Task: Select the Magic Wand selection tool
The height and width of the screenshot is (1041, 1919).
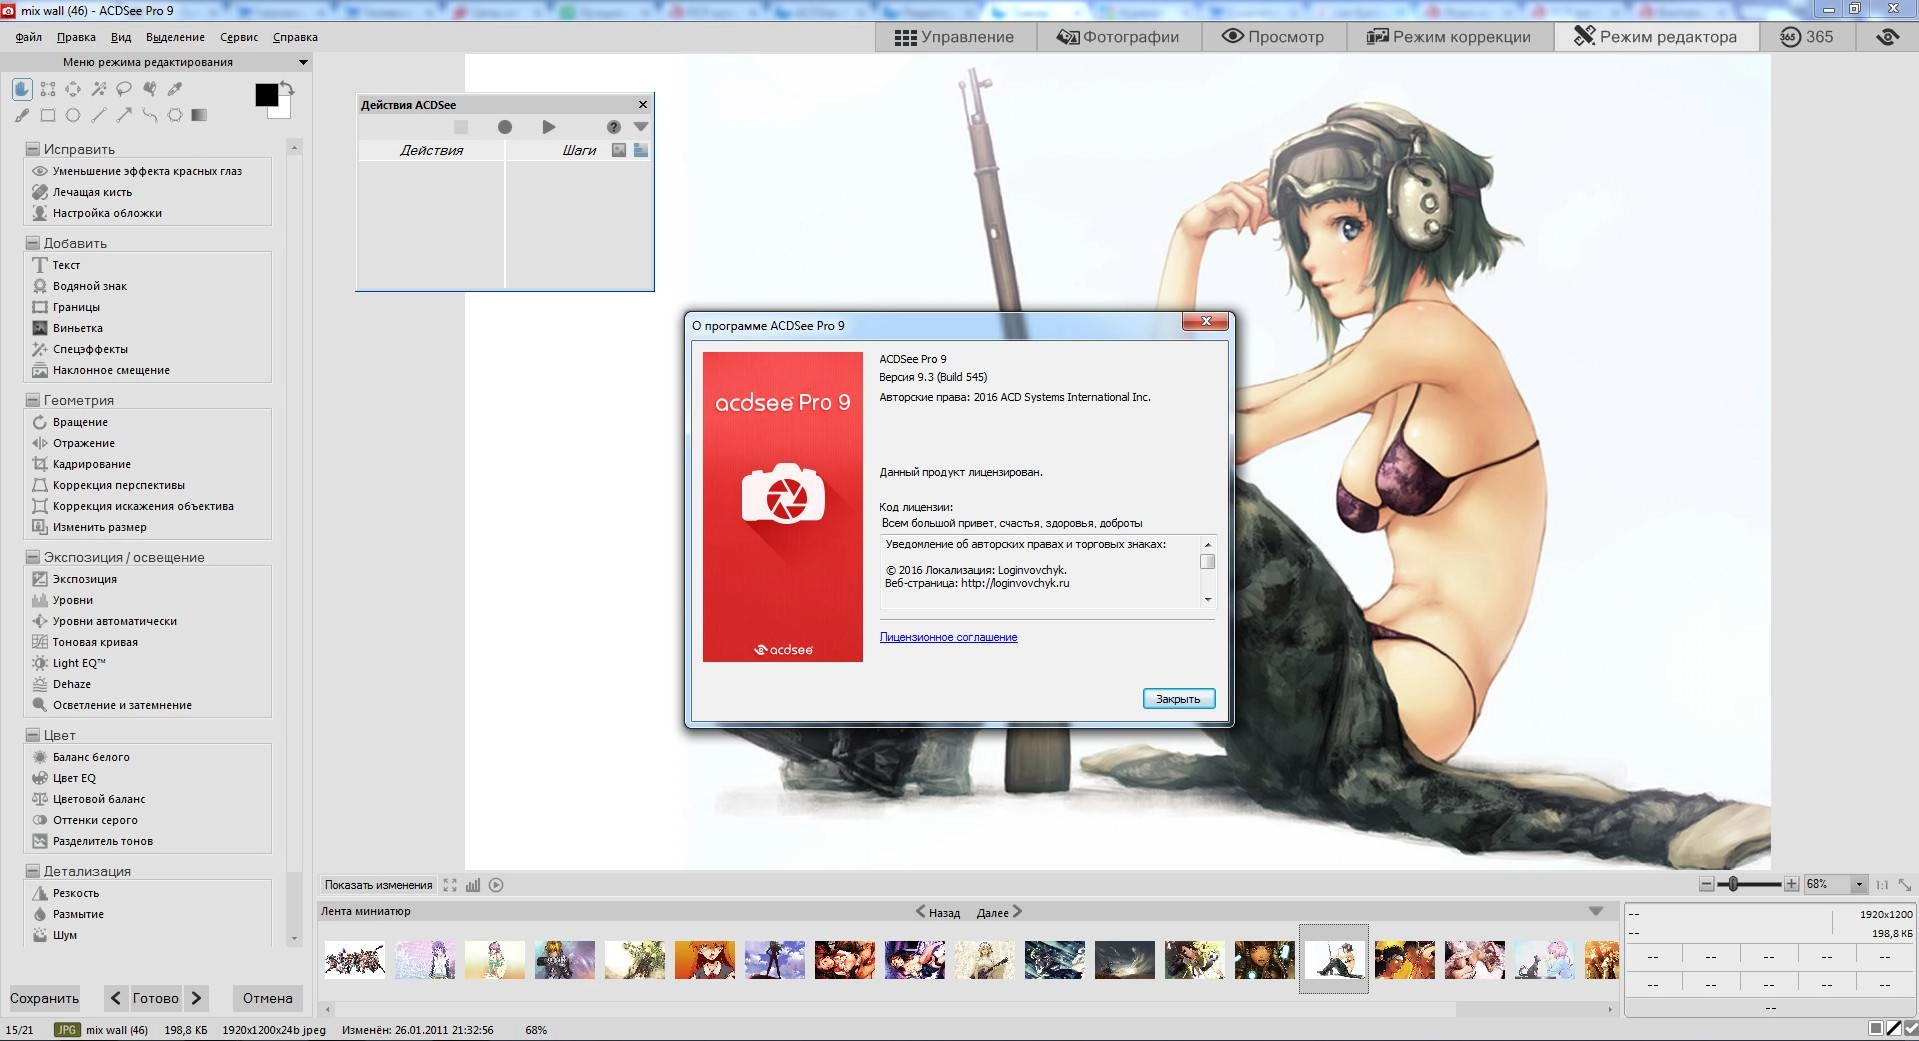Action: [99, 89]
